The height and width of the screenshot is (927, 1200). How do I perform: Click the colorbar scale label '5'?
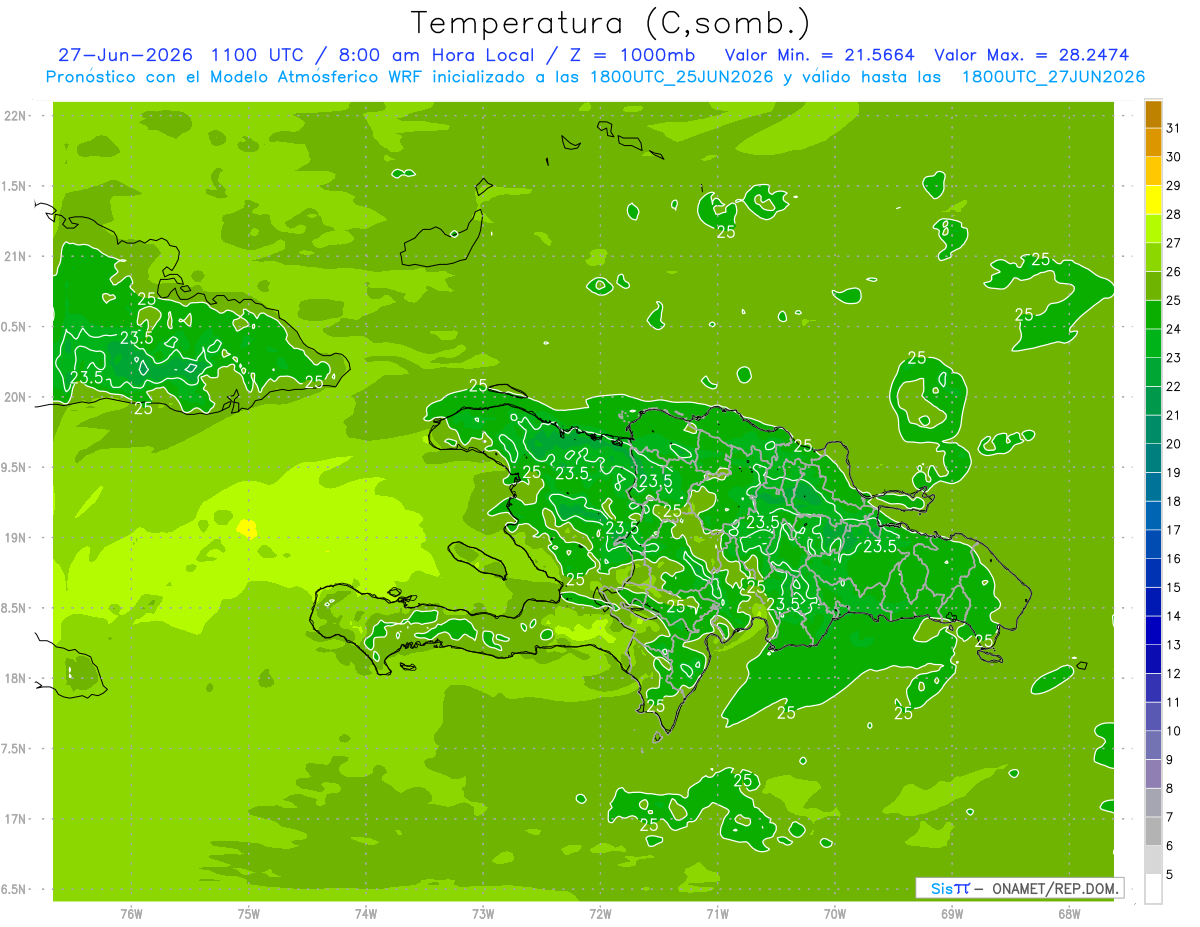tap(1170, 876)
